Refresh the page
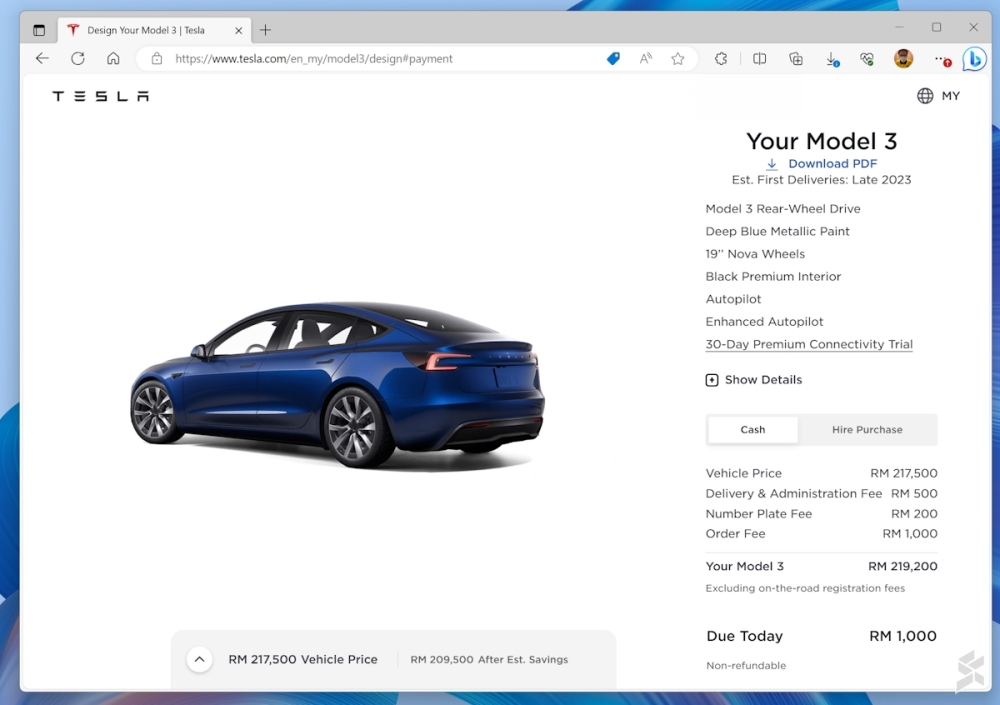This screenshot has width=1000, height=705. coord(78,59)
